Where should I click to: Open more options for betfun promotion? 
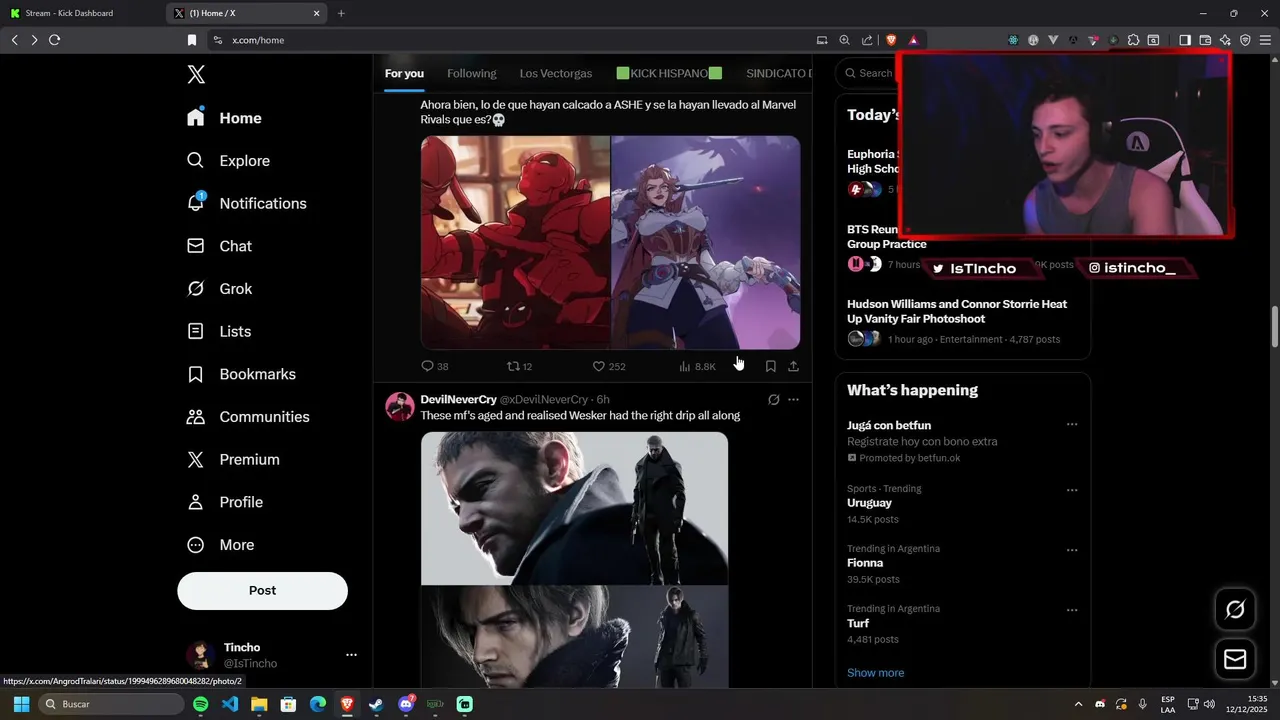[x=1072, y=425]
